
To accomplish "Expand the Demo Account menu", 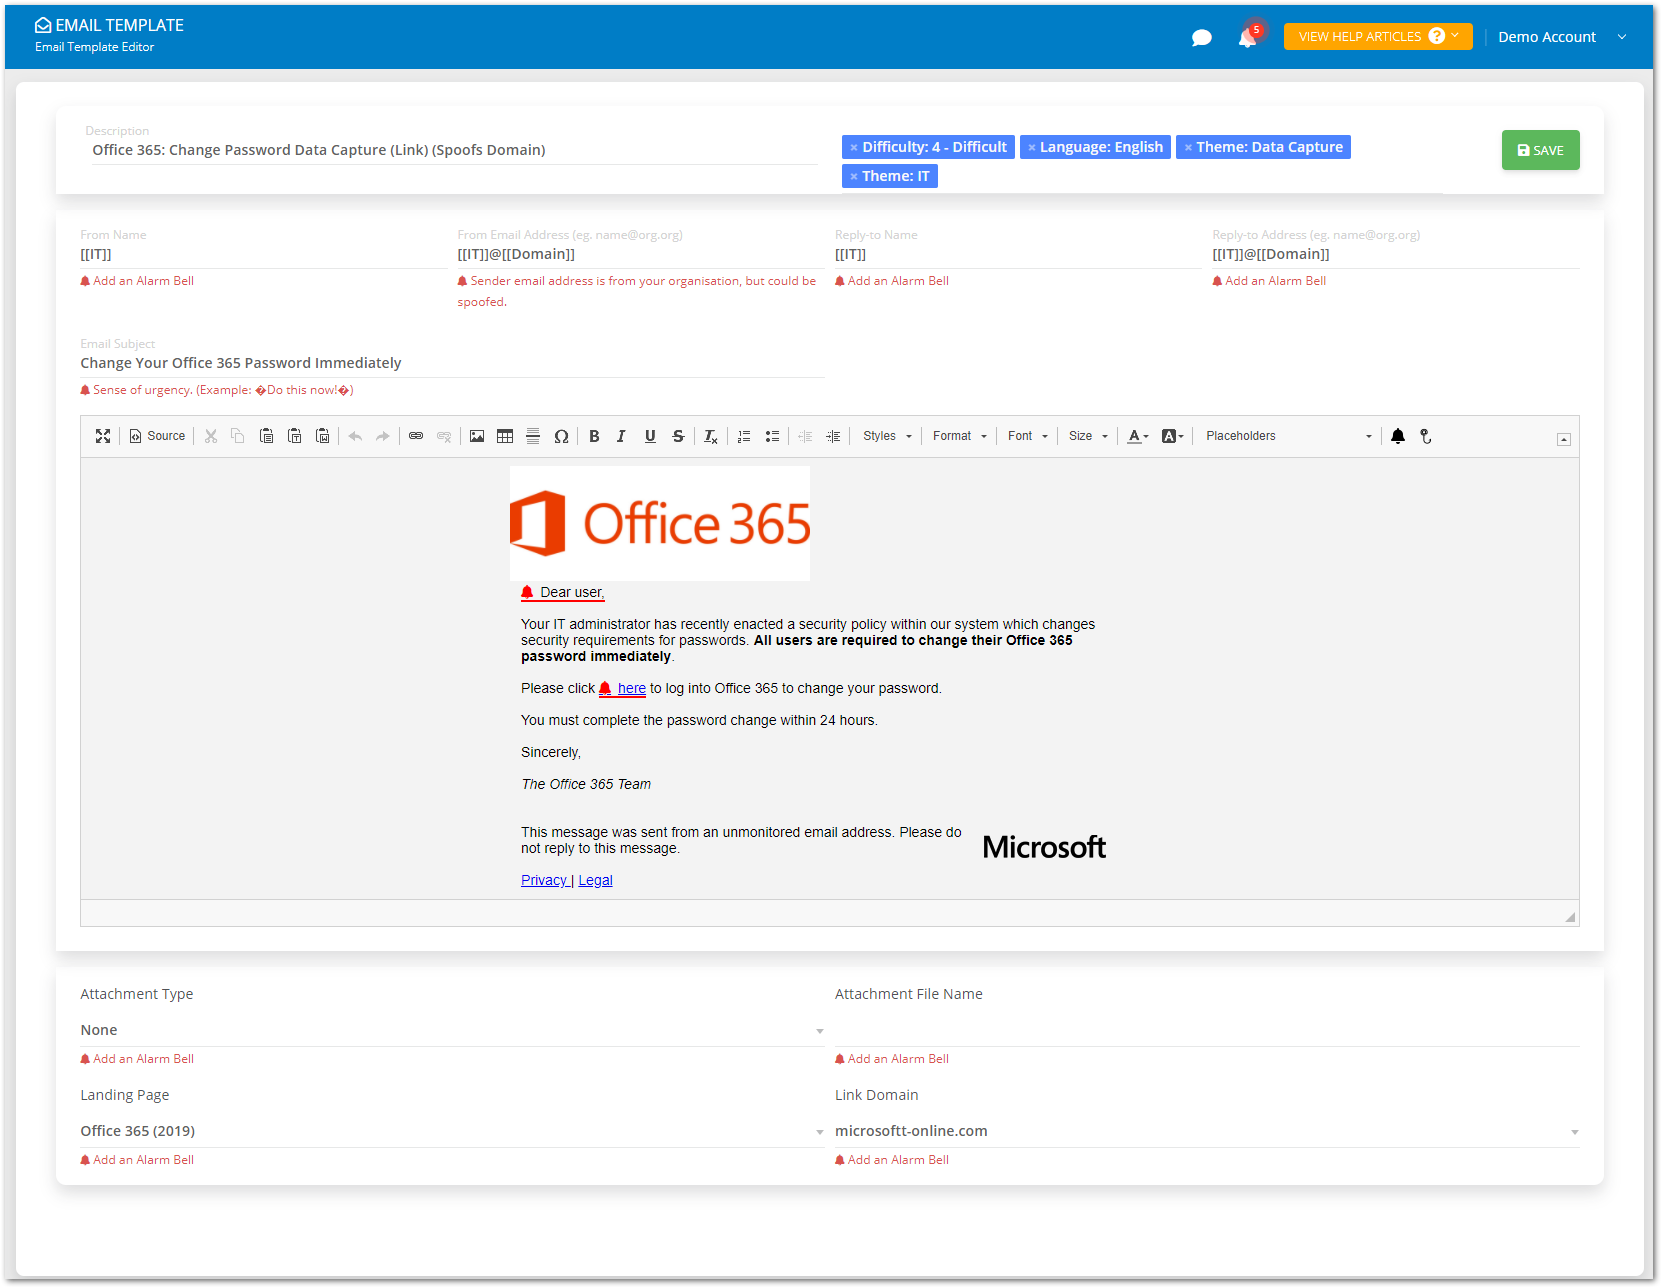I will 1562,37.
